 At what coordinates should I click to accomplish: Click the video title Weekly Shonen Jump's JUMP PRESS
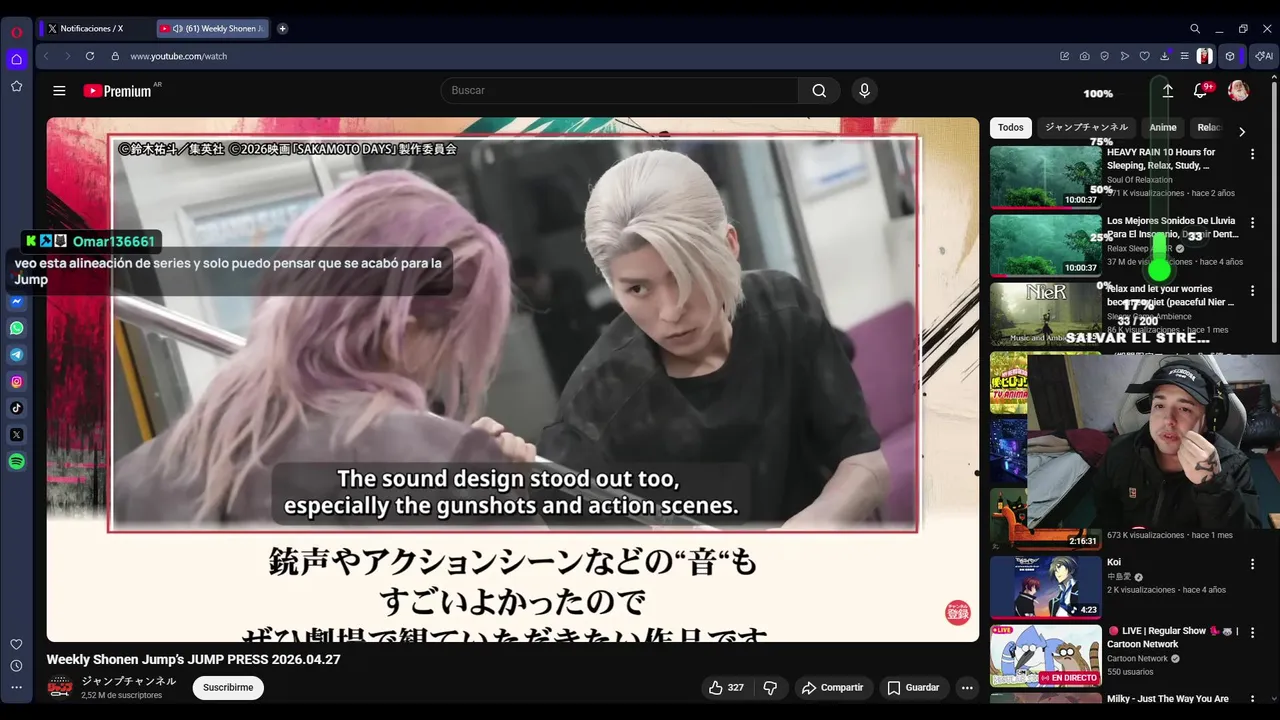[x=194, y=660]
